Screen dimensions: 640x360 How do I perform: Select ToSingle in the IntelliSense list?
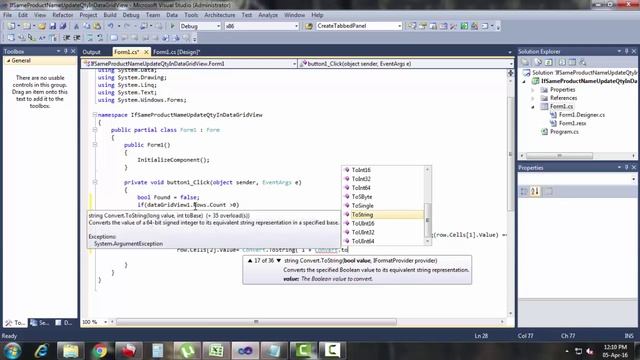point(384,206)
